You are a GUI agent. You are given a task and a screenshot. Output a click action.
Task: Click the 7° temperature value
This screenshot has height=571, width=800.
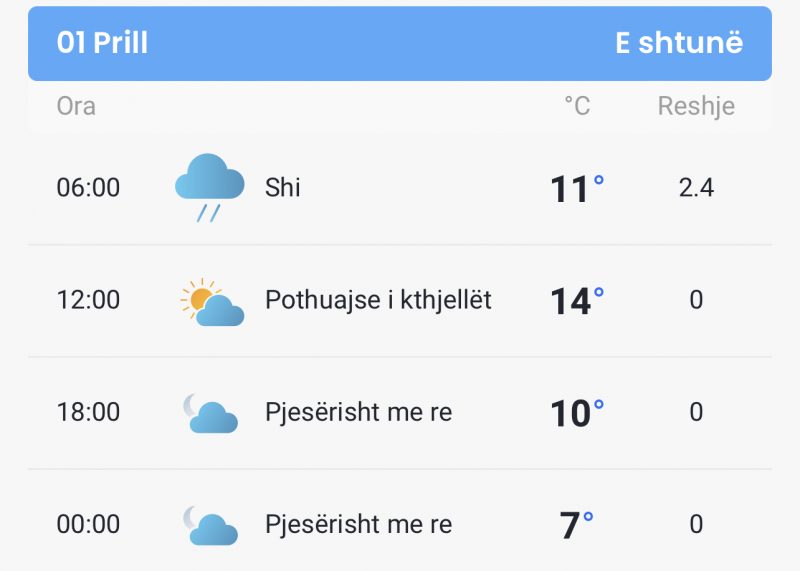[577, 526]
